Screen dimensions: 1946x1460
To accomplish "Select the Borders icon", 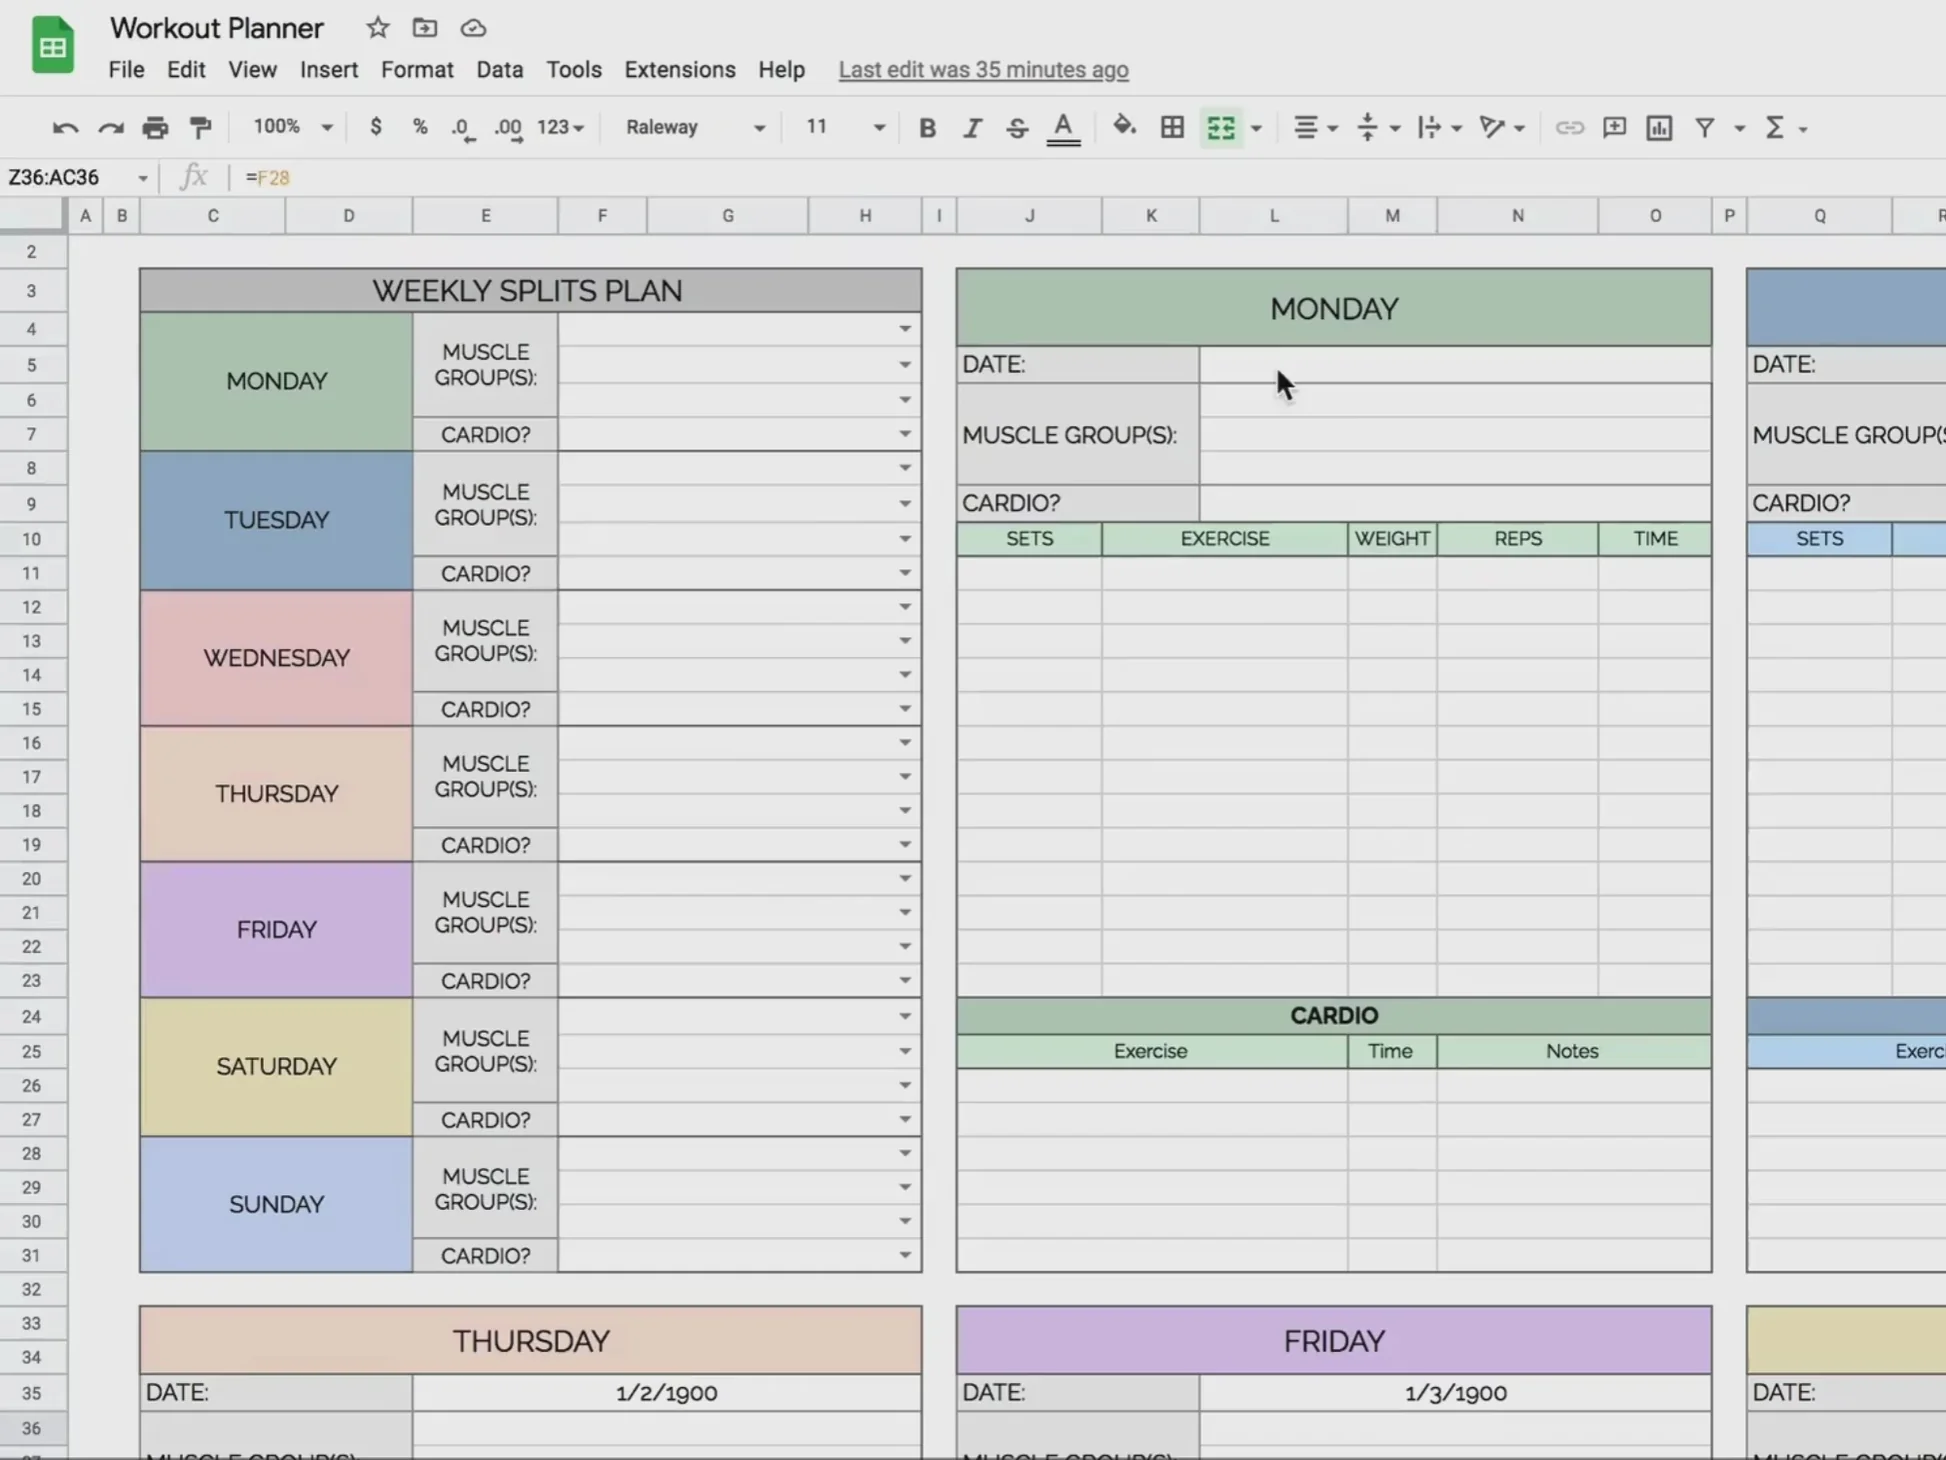I will [1171, 127].
